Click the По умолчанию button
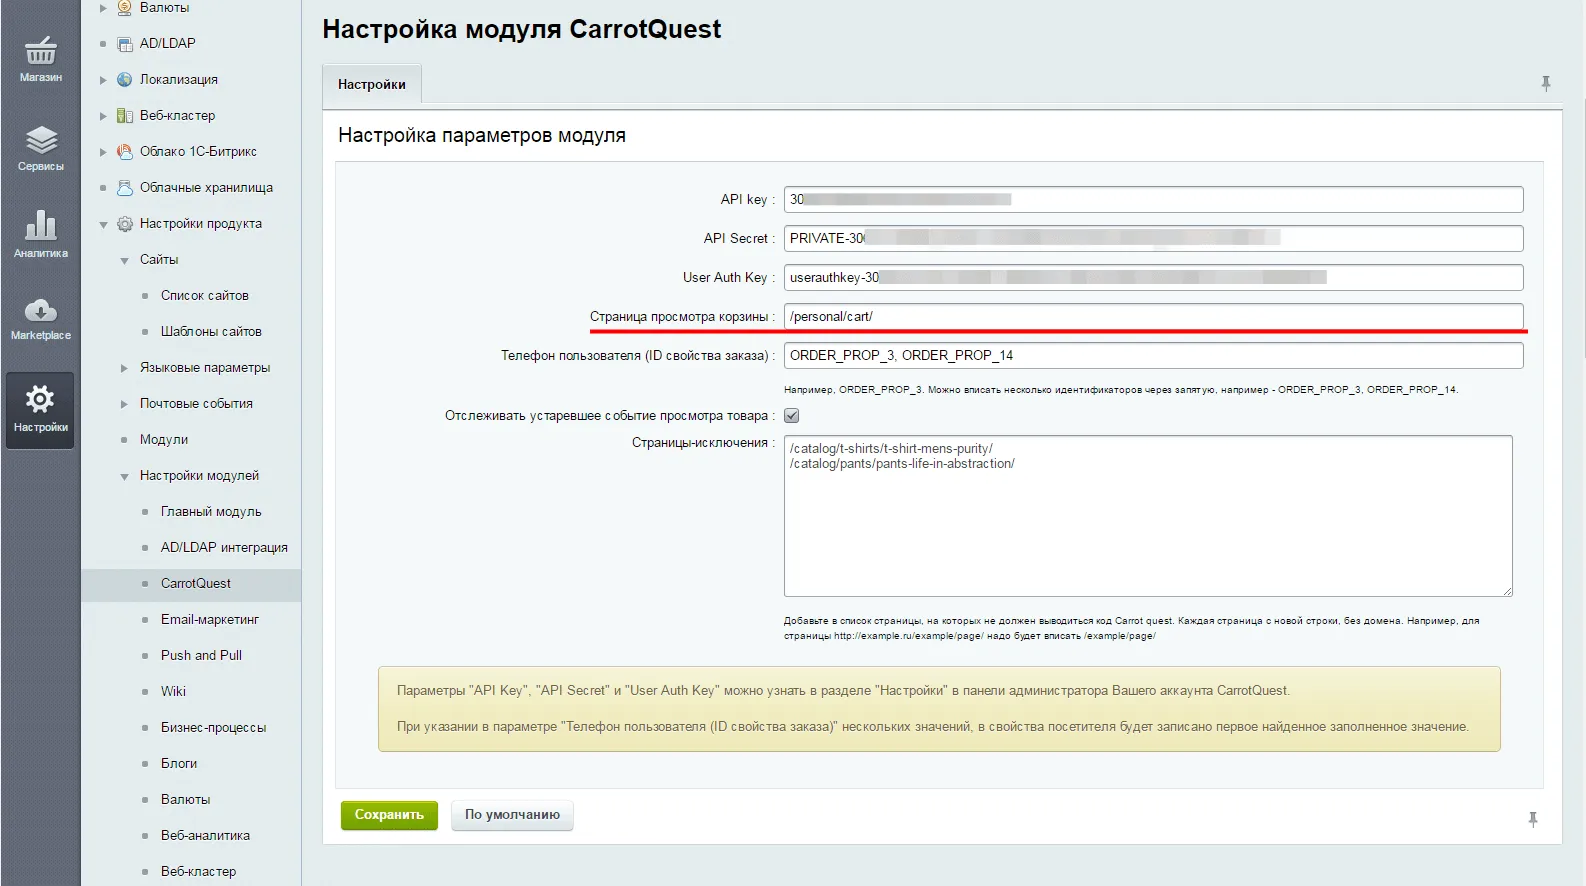This screenshot has width=1586, height=886. click(512, 815)
